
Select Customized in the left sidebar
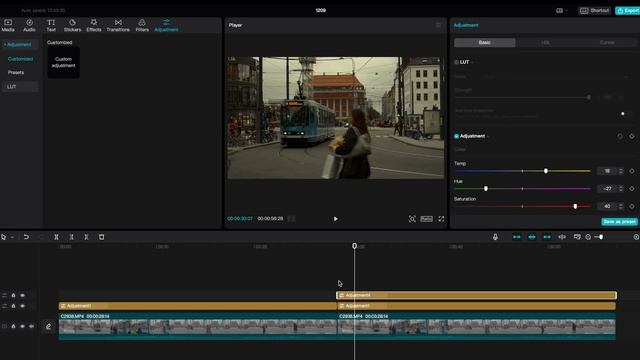[x=20, y=59]
